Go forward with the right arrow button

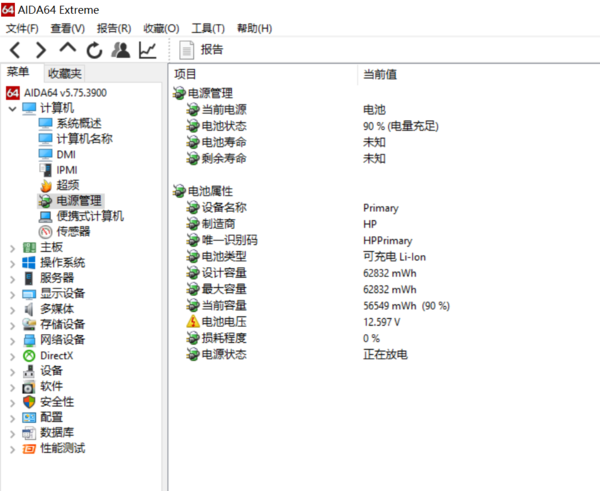[41, 51]
